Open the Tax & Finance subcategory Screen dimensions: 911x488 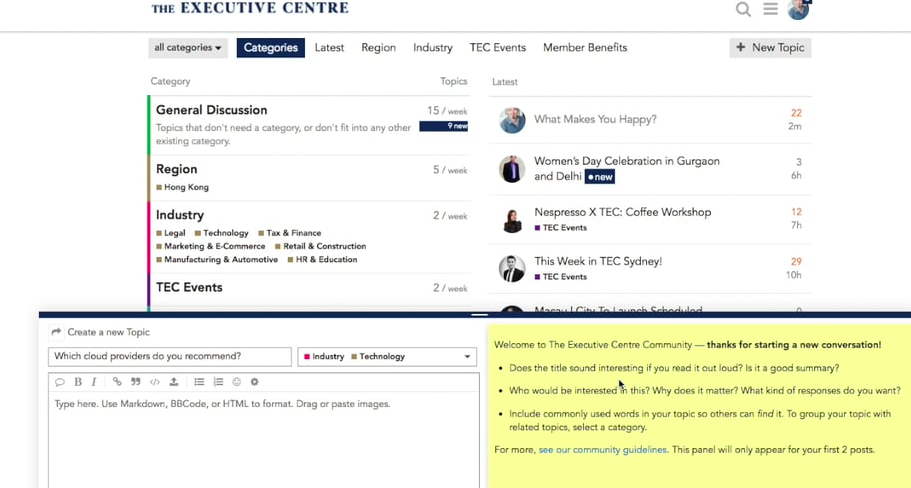click(289, 233)
